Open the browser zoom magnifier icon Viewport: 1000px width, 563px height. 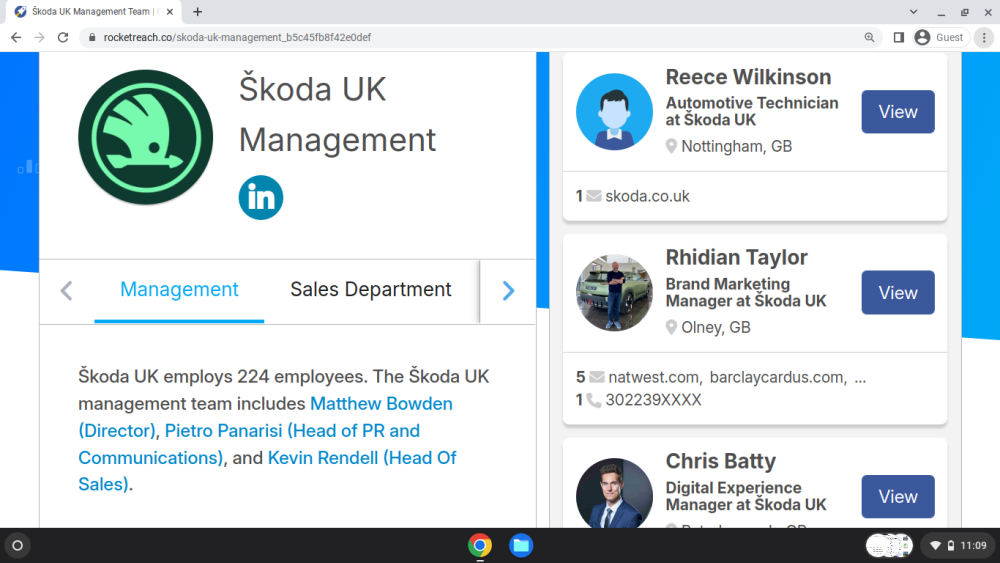pyautogui.click(x=869, y=38)
